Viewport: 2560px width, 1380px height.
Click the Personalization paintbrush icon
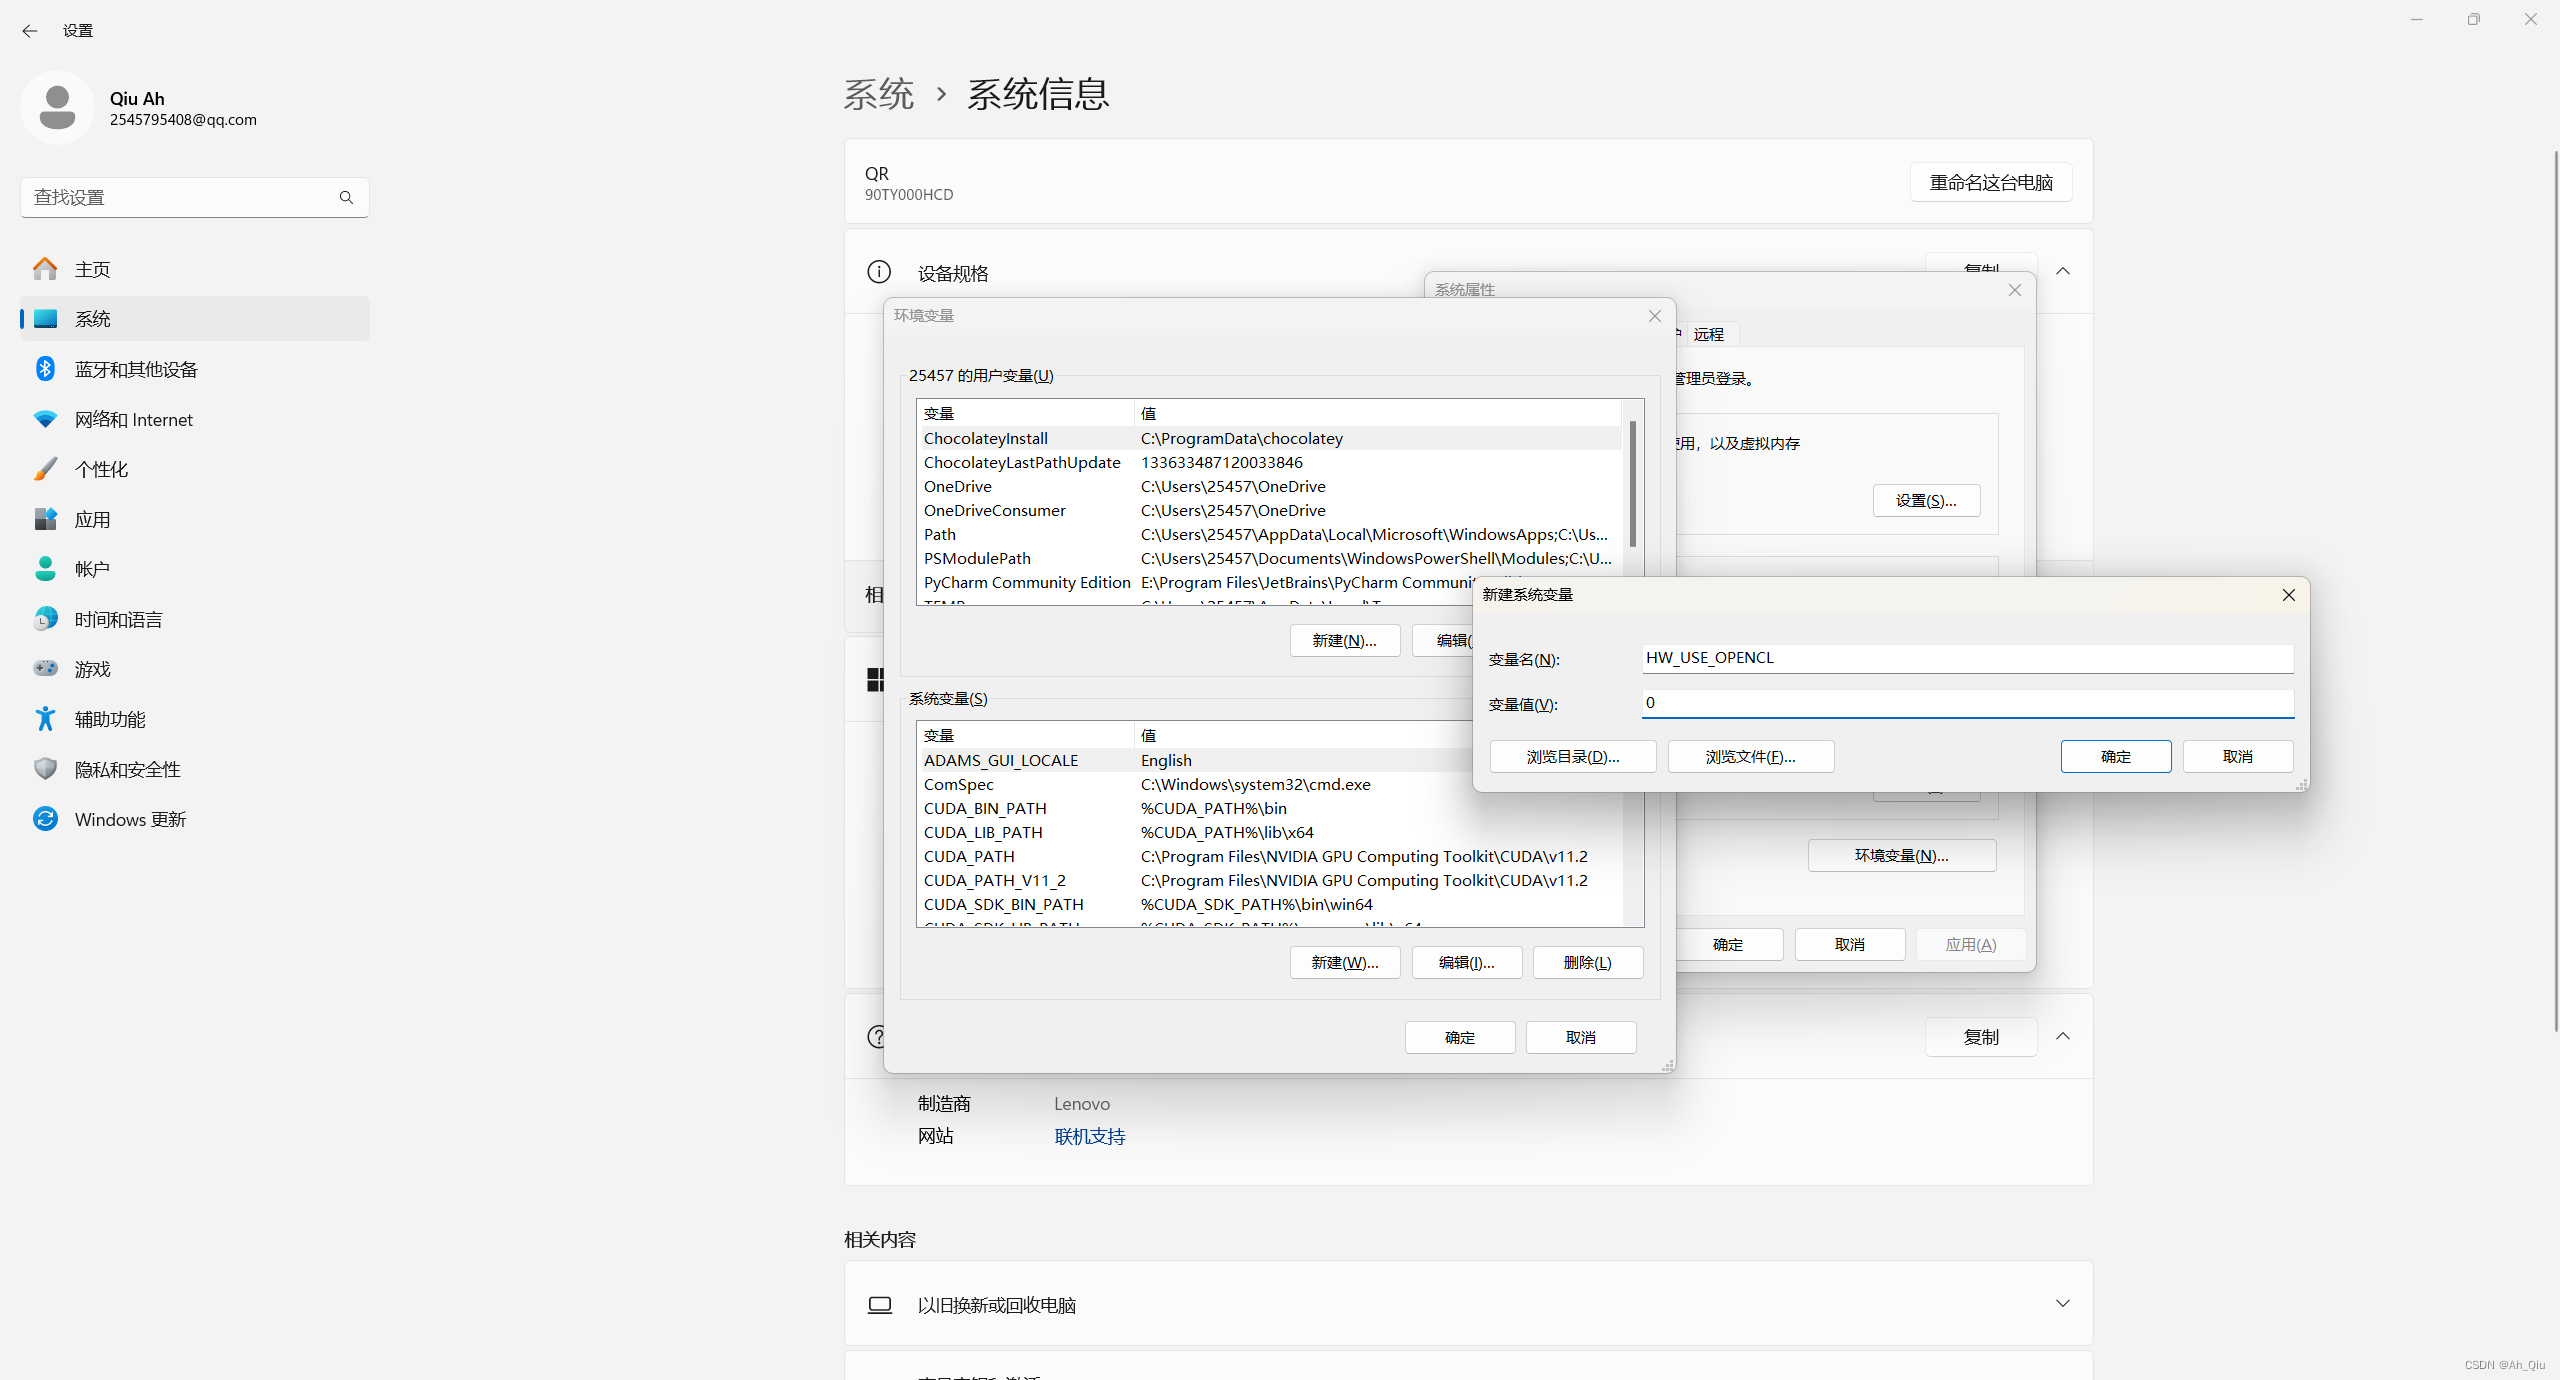coord(45,469)
